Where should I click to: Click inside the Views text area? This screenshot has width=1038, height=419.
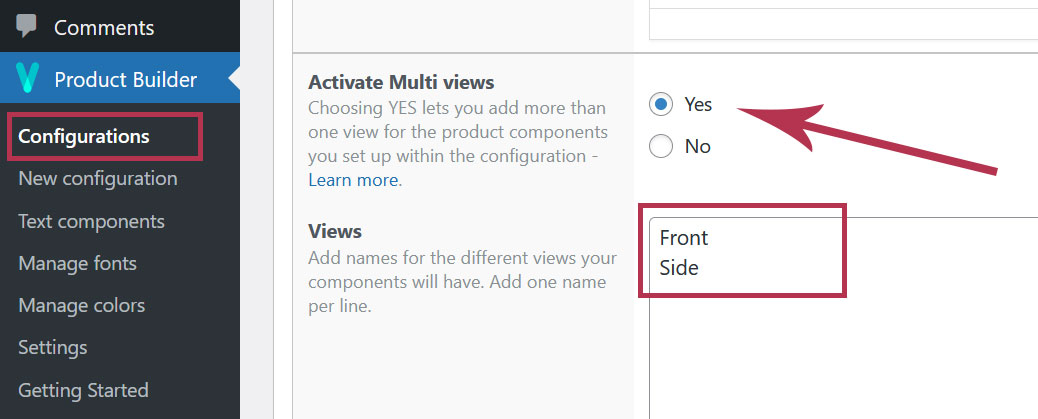coord(843,318)
